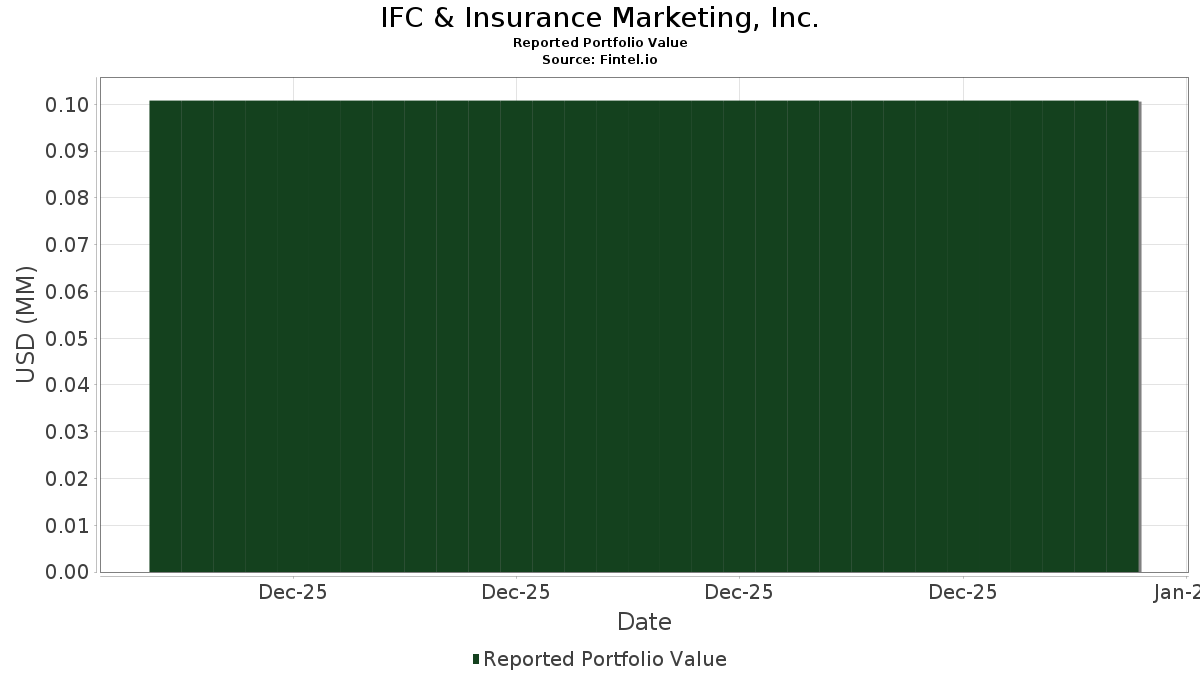
Task: Click the 0.00 y-axis baseline label
Action: (x=67, y=572)
